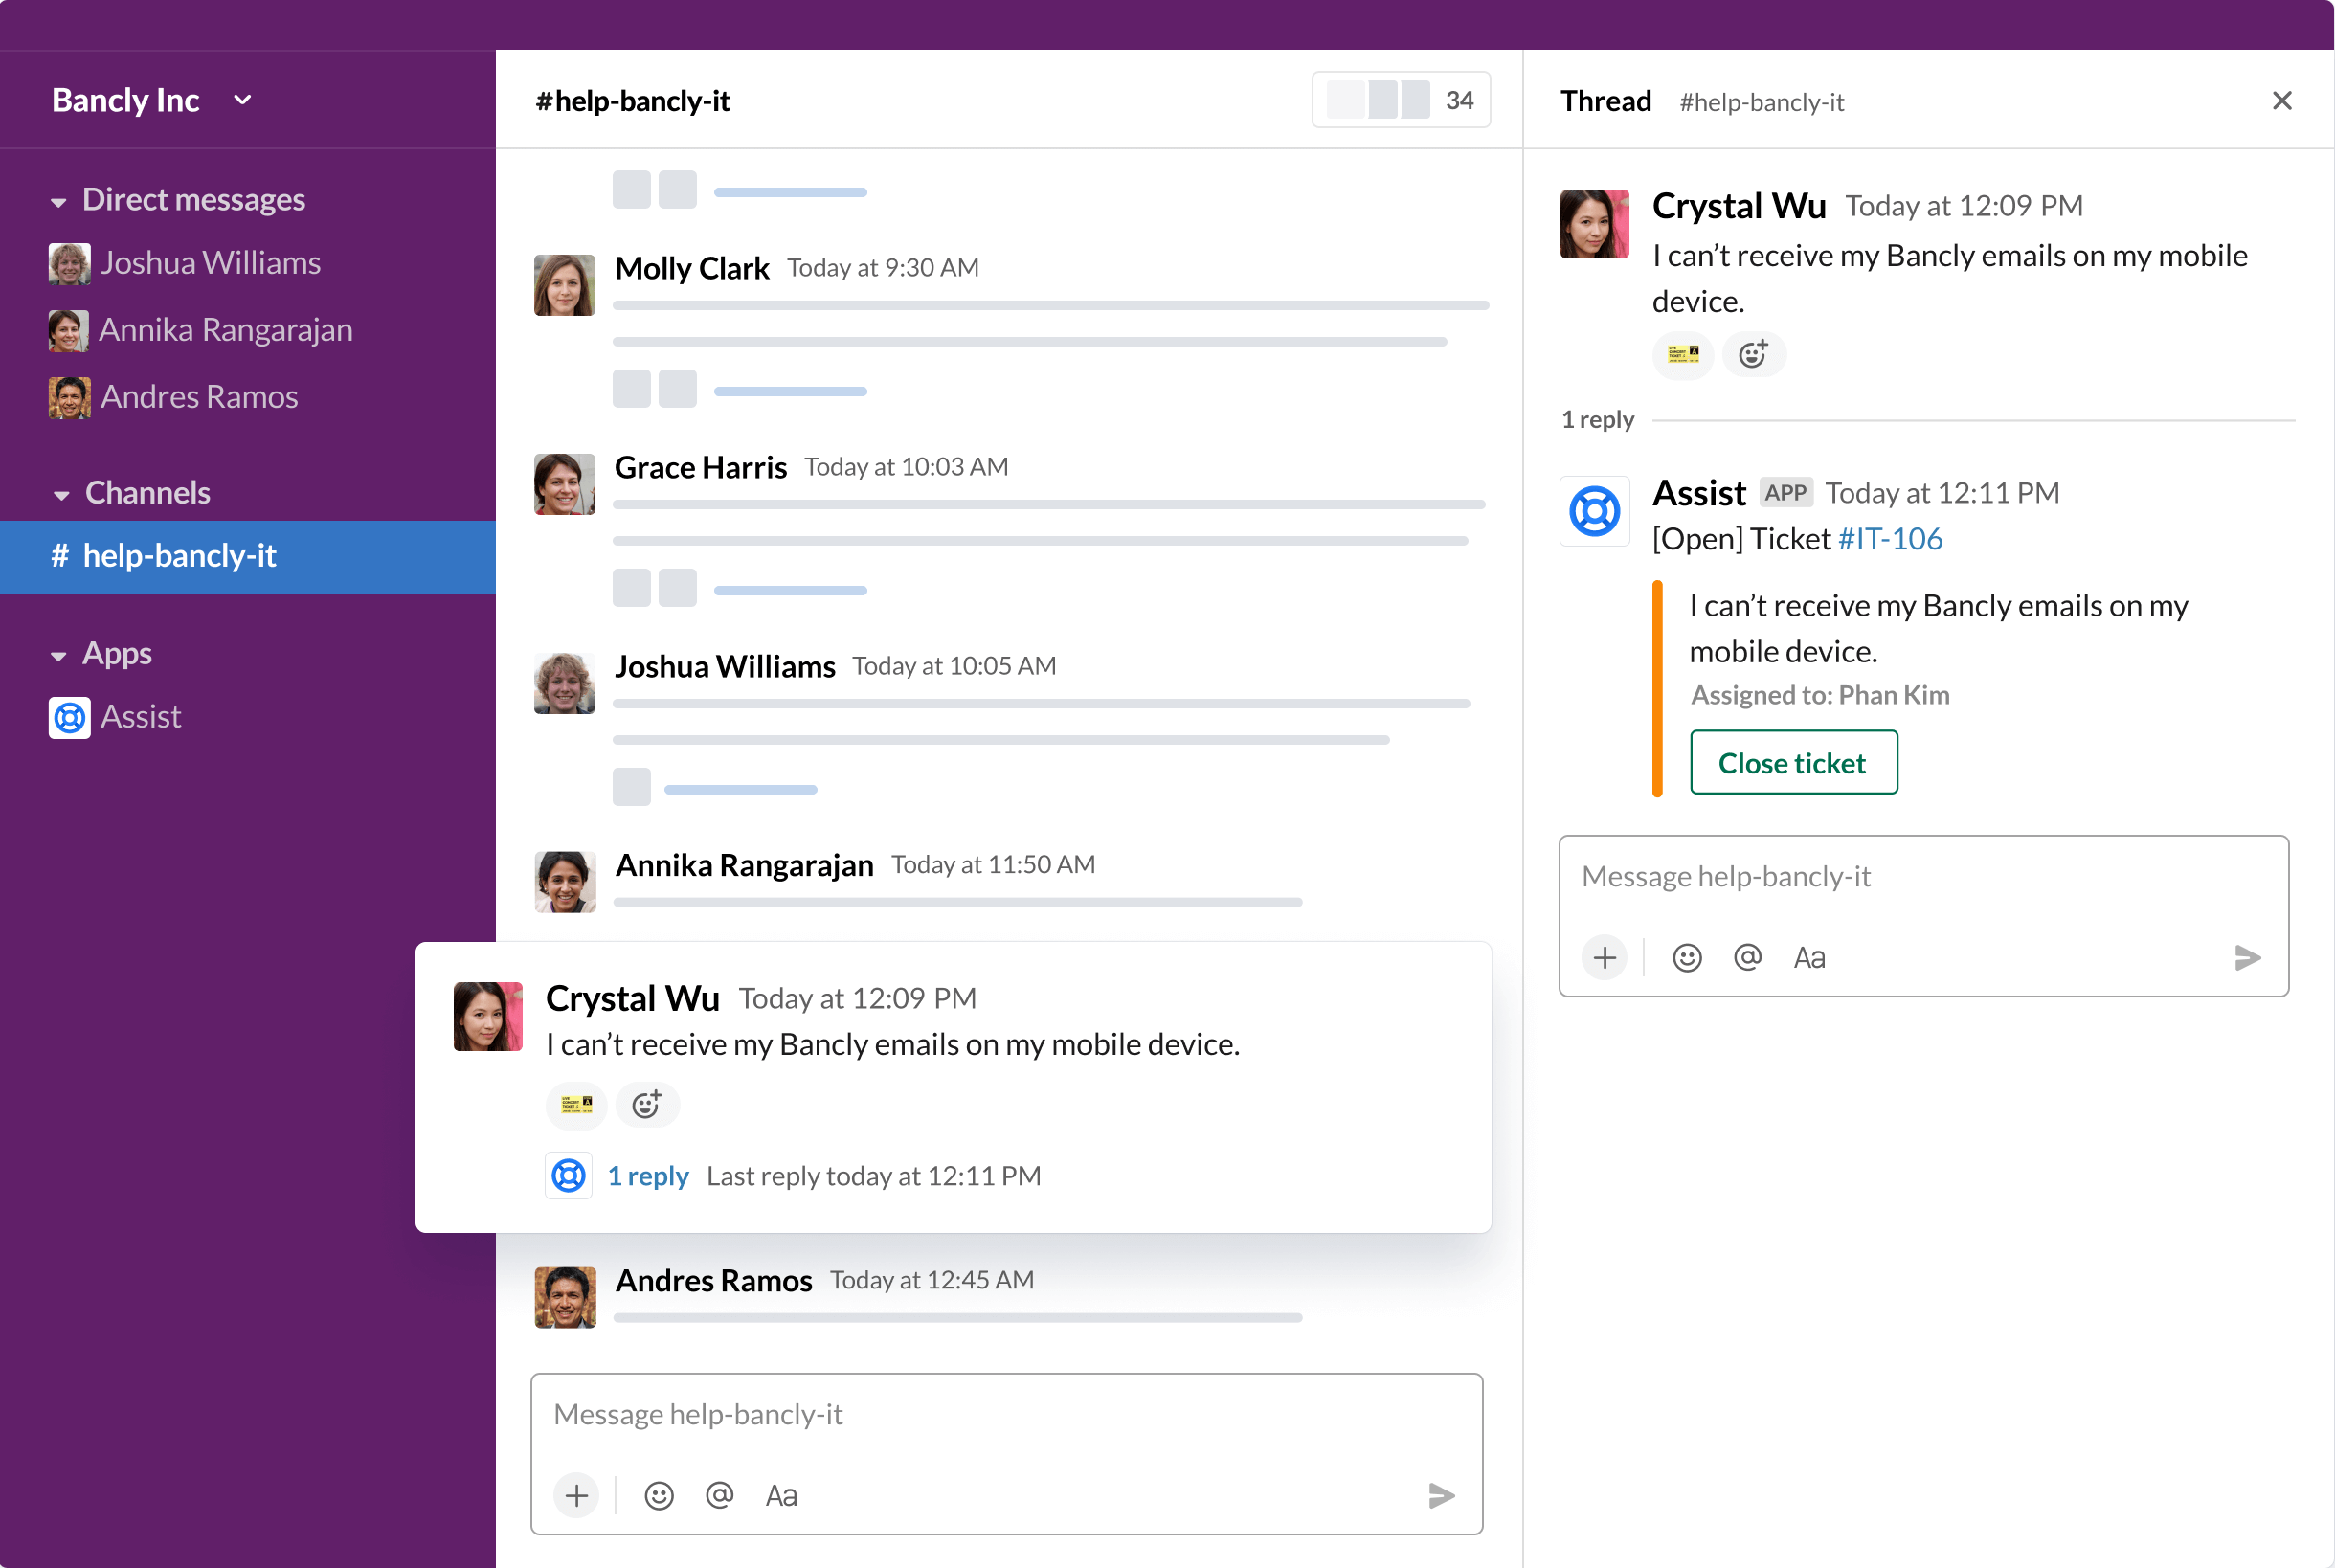Click plus attach button in main composer
The height and width of the screenshot is (1568, 2335).
576,1496
